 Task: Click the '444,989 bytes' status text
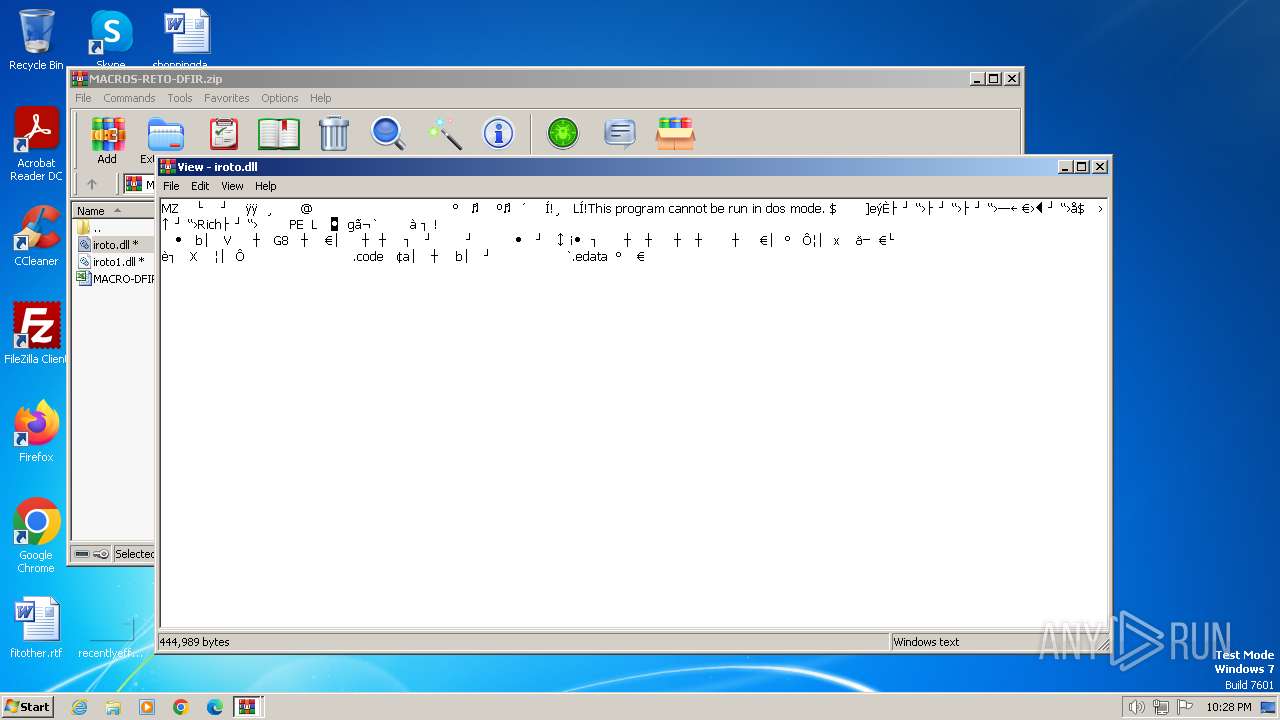pos(195,642)
